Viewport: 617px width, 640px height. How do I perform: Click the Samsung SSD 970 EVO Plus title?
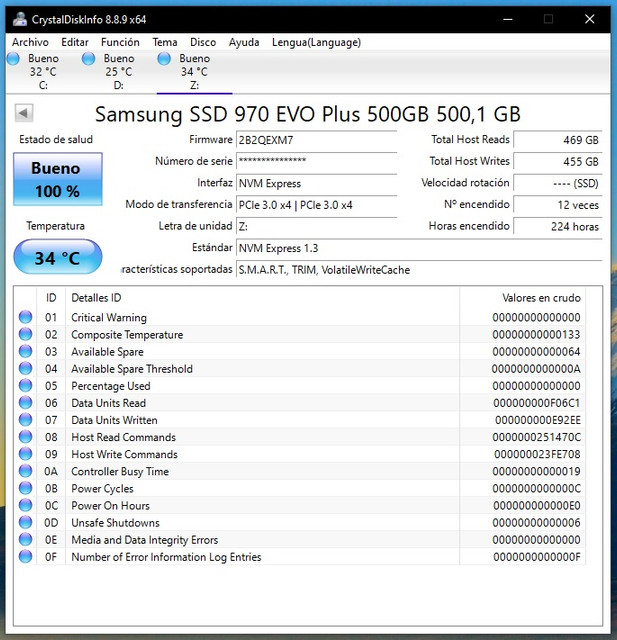tap(308, 114)
